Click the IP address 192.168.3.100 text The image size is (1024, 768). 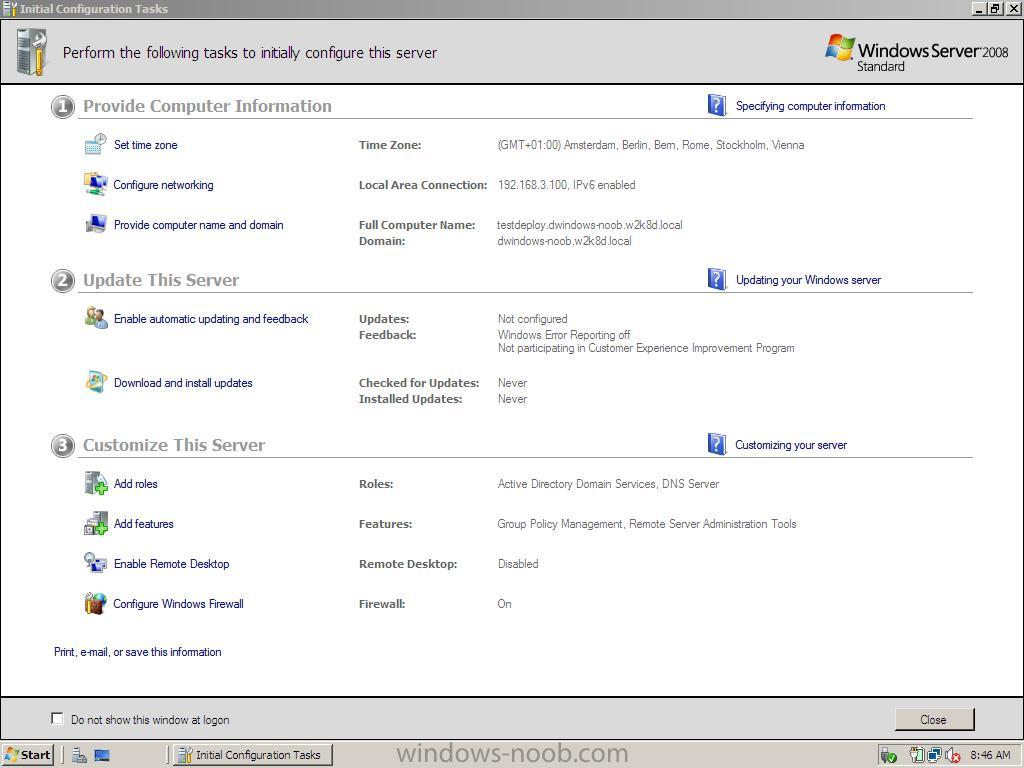tap(532, 185)
